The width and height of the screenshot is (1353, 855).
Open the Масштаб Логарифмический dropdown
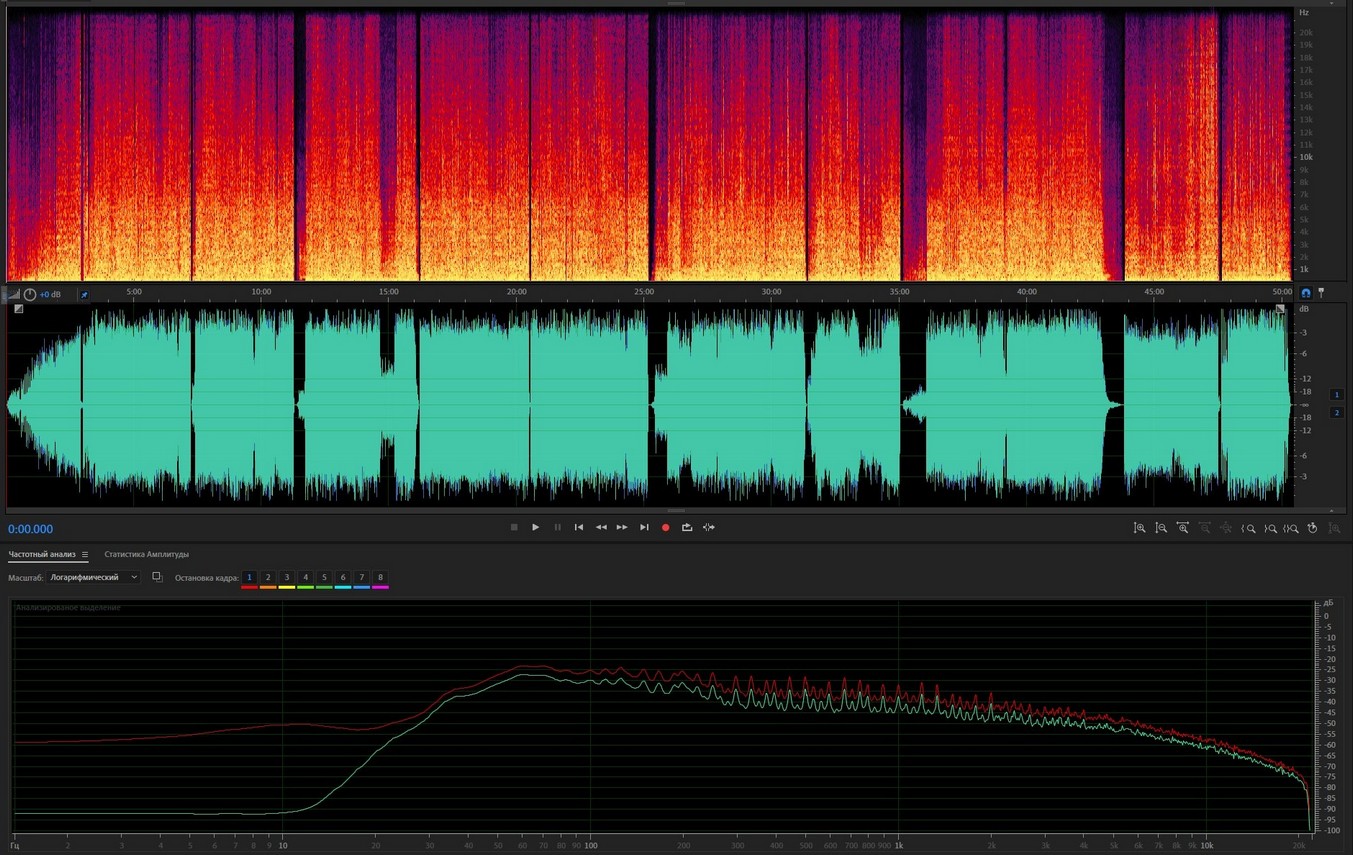pos(94,577)
